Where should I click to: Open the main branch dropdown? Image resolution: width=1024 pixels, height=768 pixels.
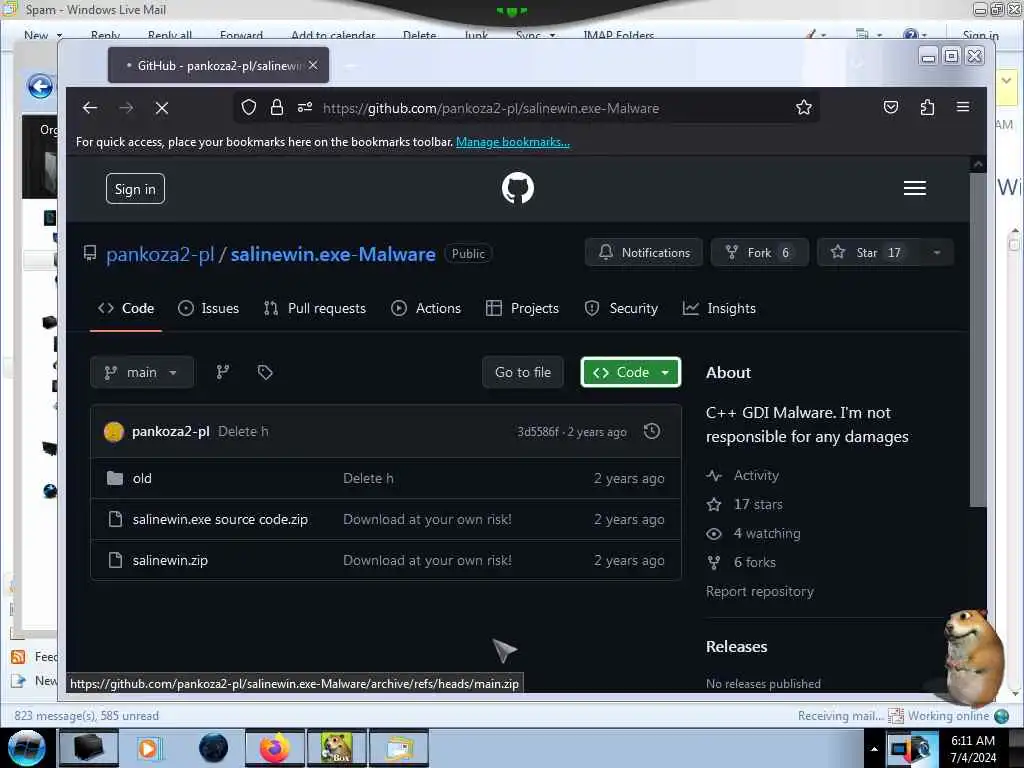click(x=142, y=372)
